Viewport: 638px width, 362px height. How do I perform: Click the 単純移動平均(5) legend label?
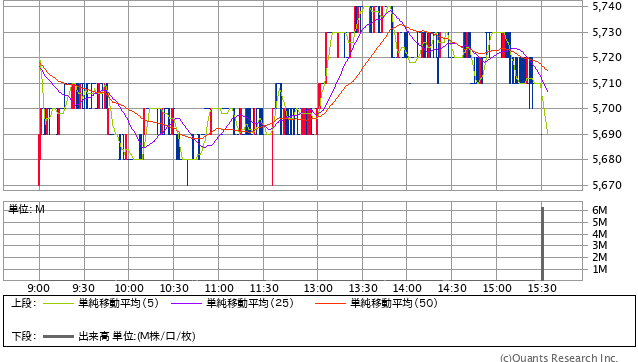[118, 303]
